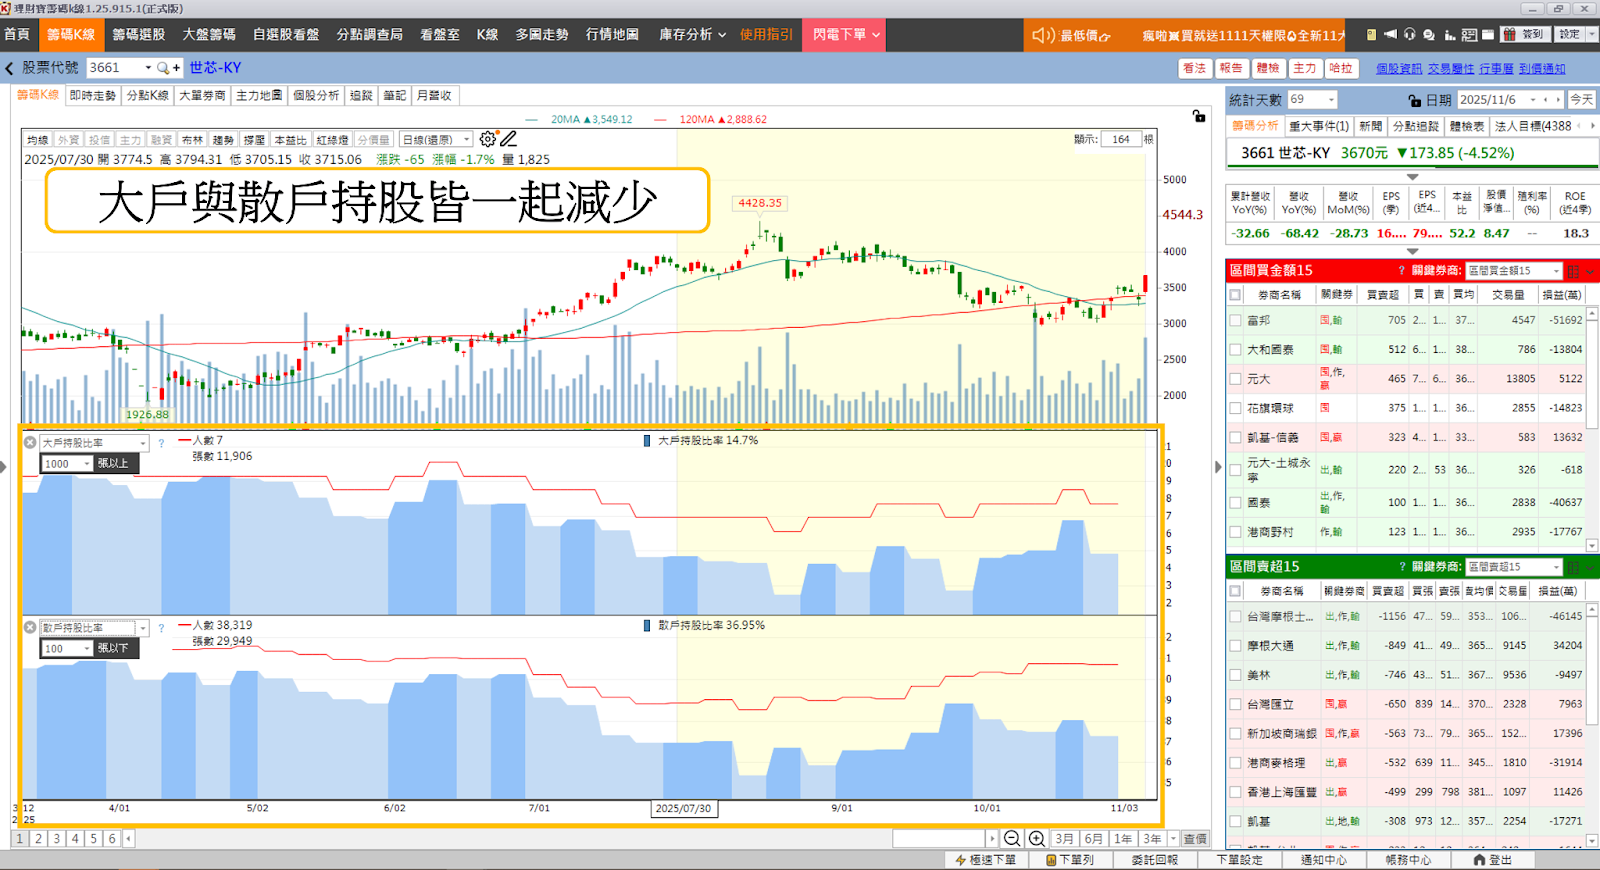Open the 到價通知 link
Viewport: 1600px width, 870px height.
click(1542, 69)
